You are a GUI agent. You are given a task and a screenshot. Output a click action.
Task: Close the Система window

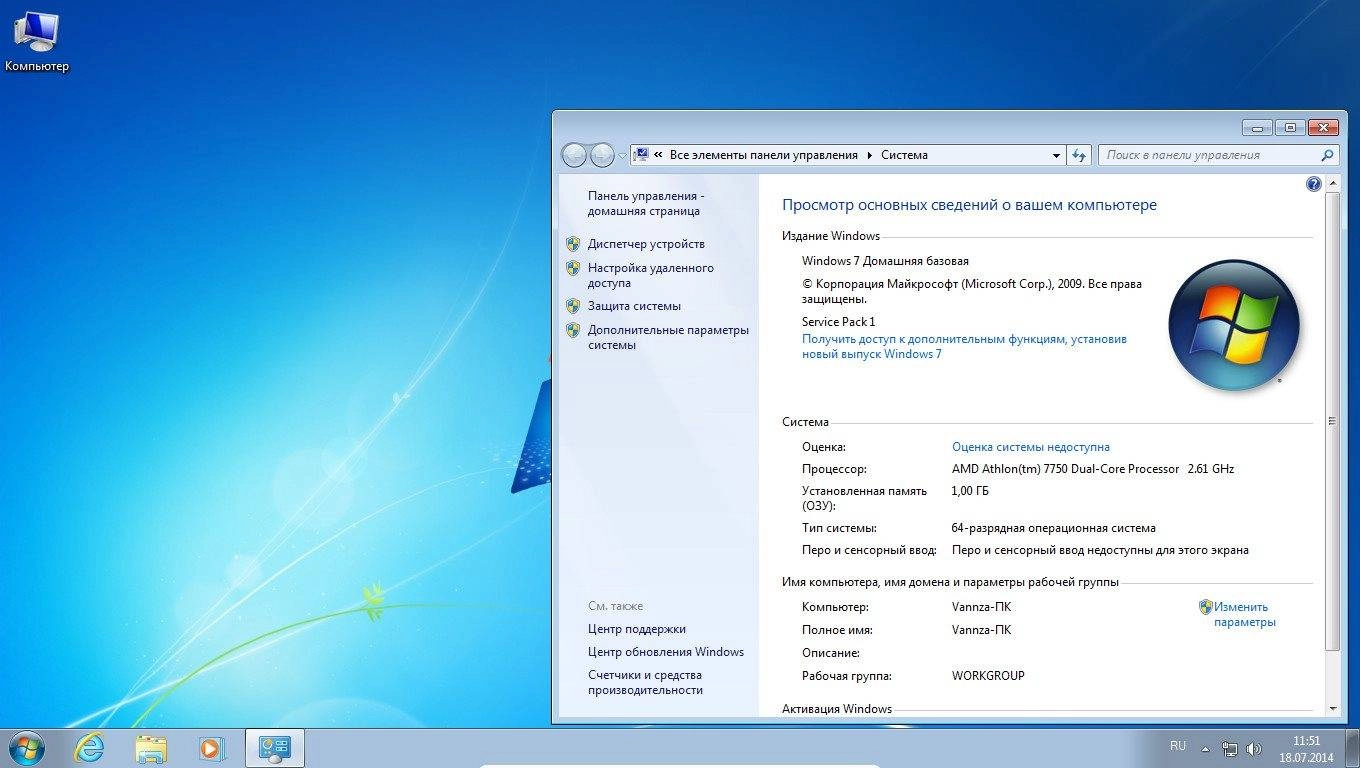click(1323, 127)
